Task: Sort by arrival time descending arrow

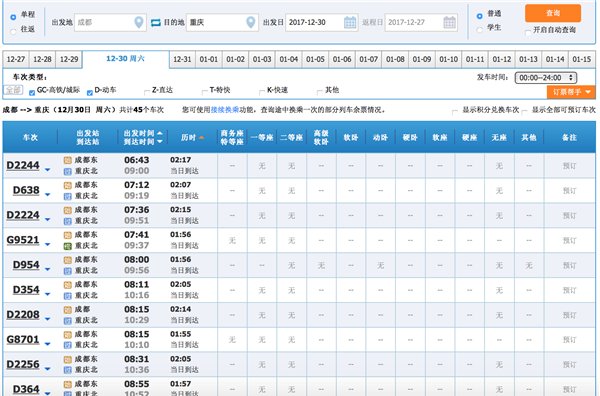Action: [160, 142]
